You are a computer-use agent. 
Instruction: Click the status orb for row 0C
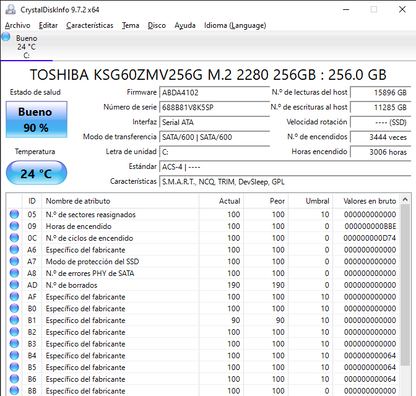14,238
